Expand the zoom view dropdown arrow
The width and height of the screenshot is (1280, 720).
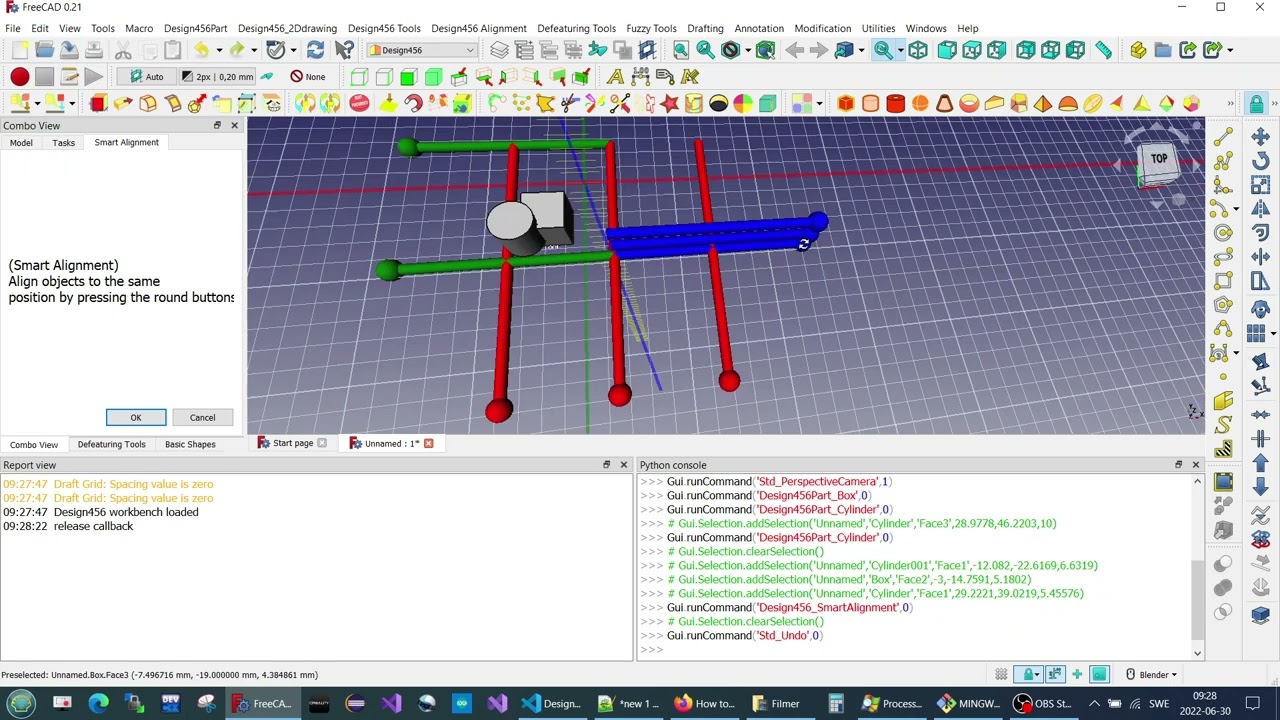pyautogui.click(x=900, y=50)
